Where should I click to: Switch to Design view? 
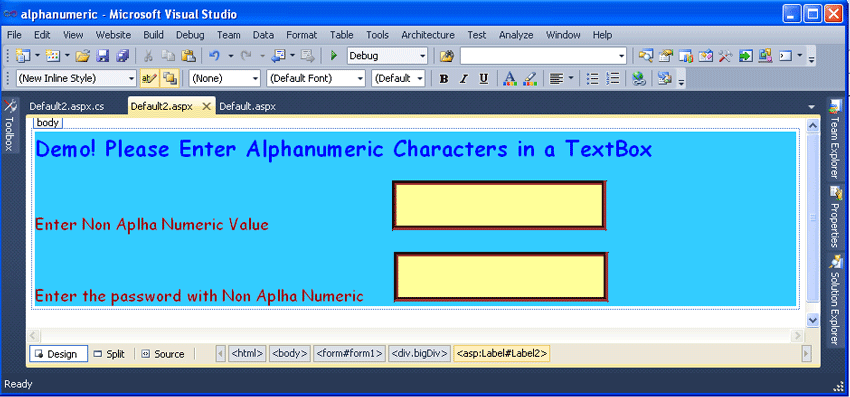[59, 354]
